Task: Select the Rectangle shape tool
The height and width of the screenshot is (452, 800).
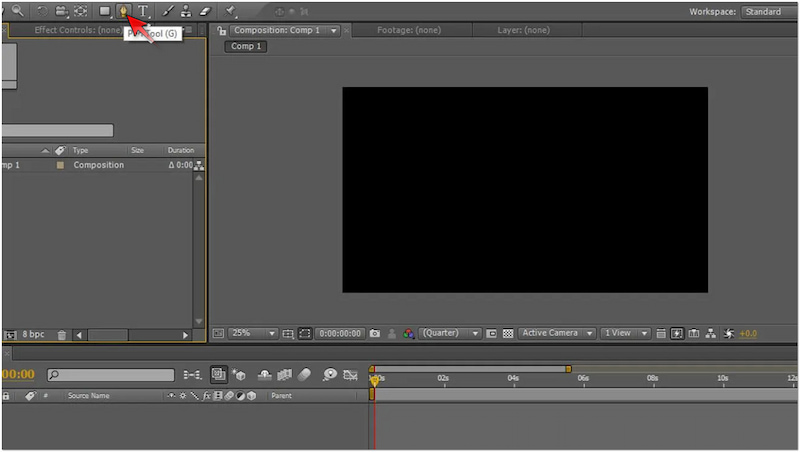Action: point(105,11)
